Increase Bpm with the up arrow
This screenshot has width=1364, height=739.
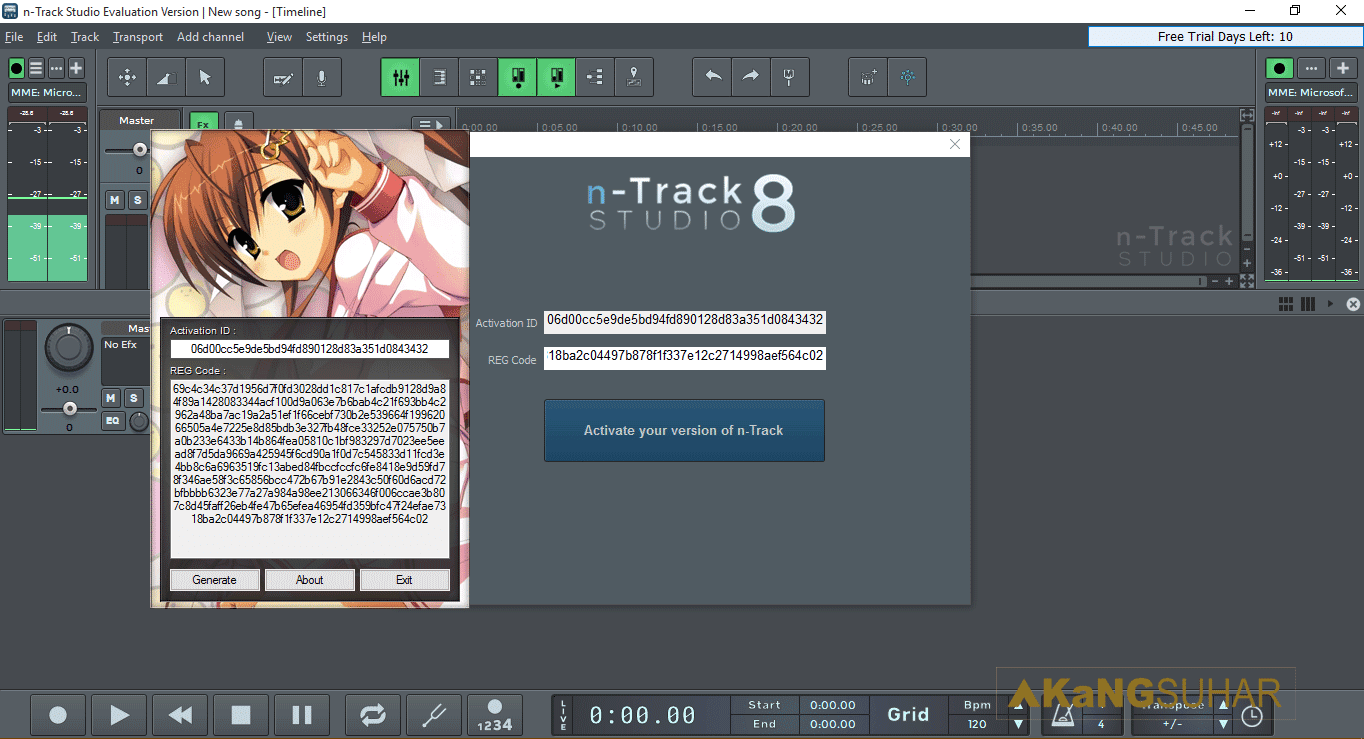(1019, 705)
